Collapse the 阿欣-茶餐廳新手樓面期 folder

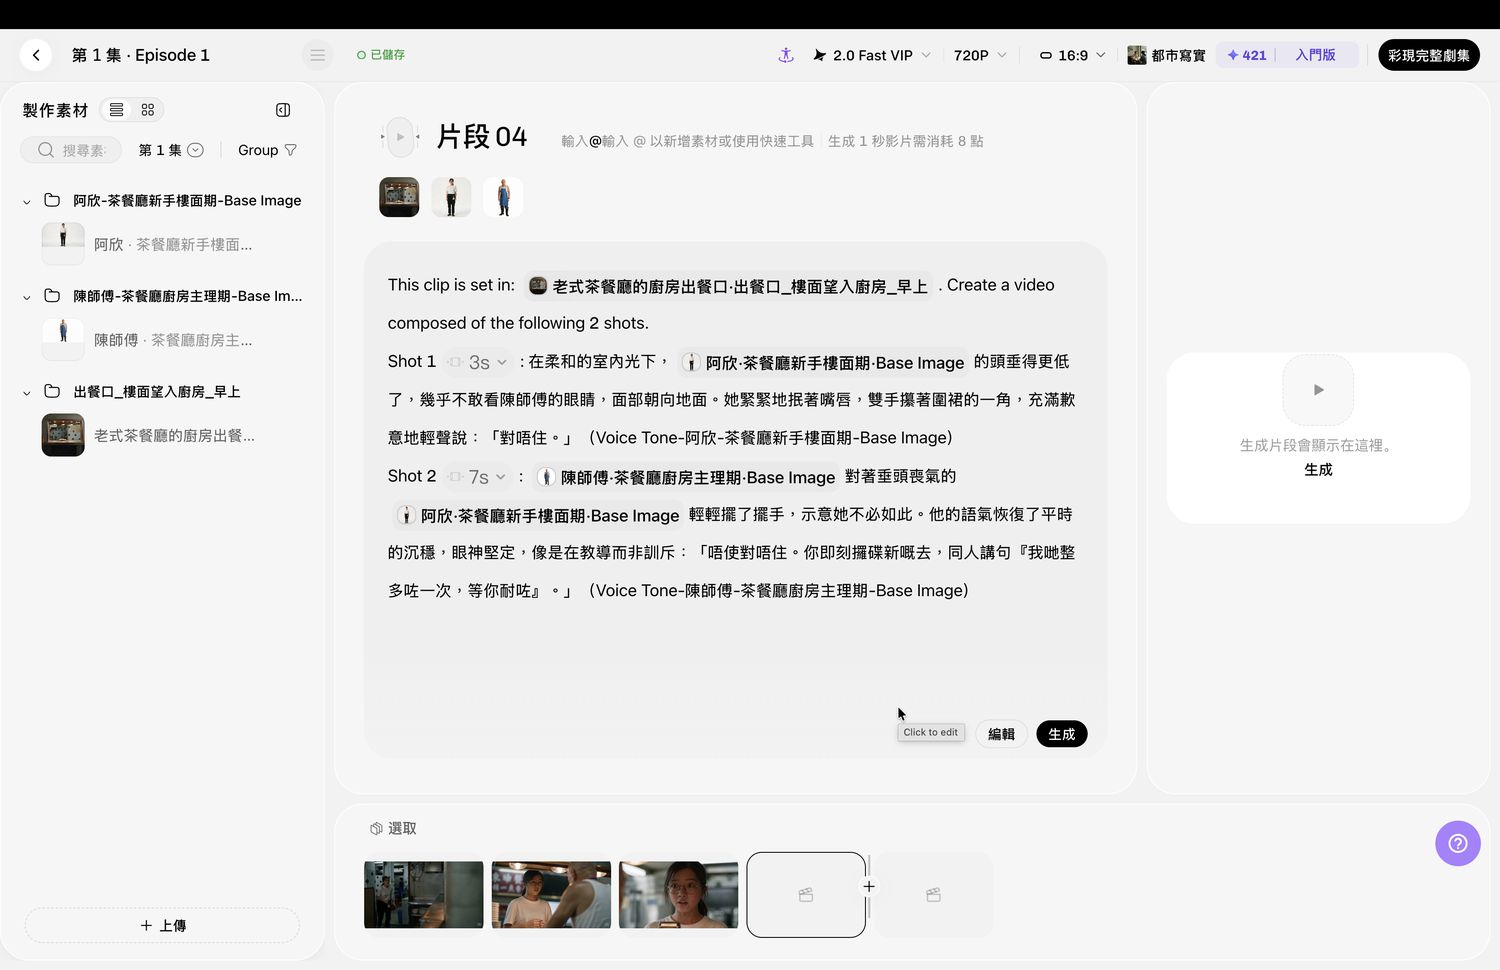point(27,201)
